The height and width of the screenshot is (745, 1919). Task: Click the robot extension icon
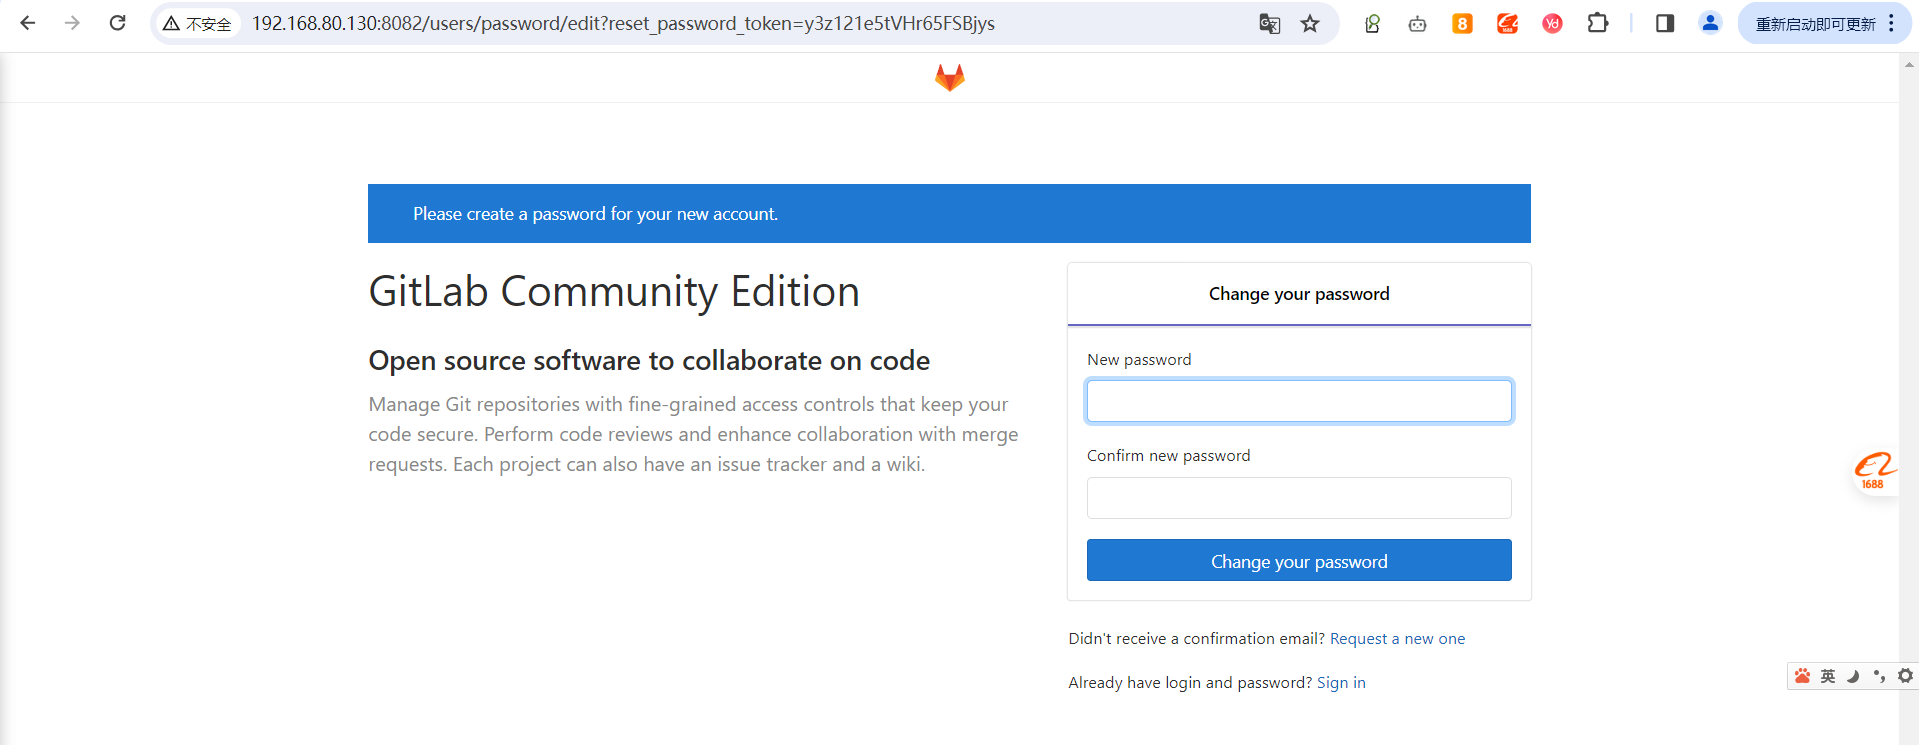click(x=1417, y=24)
